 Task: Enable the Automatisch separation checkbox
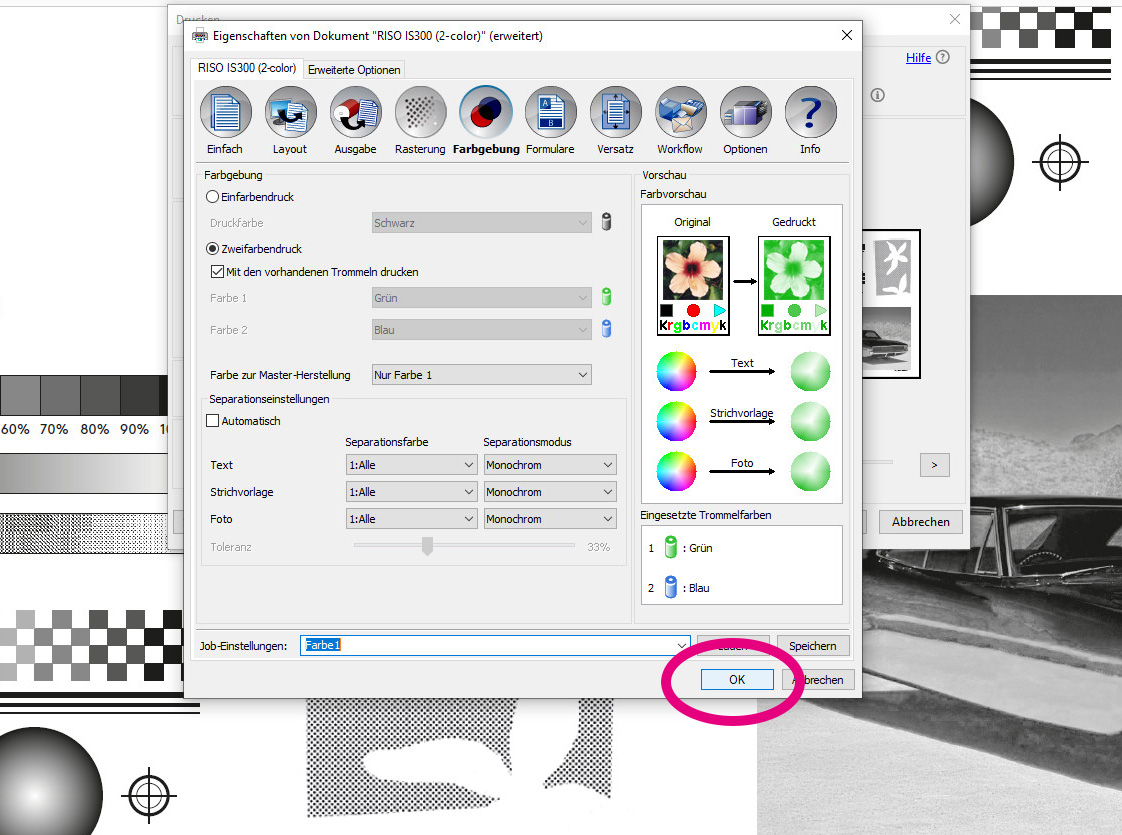[x=212, y=421]
